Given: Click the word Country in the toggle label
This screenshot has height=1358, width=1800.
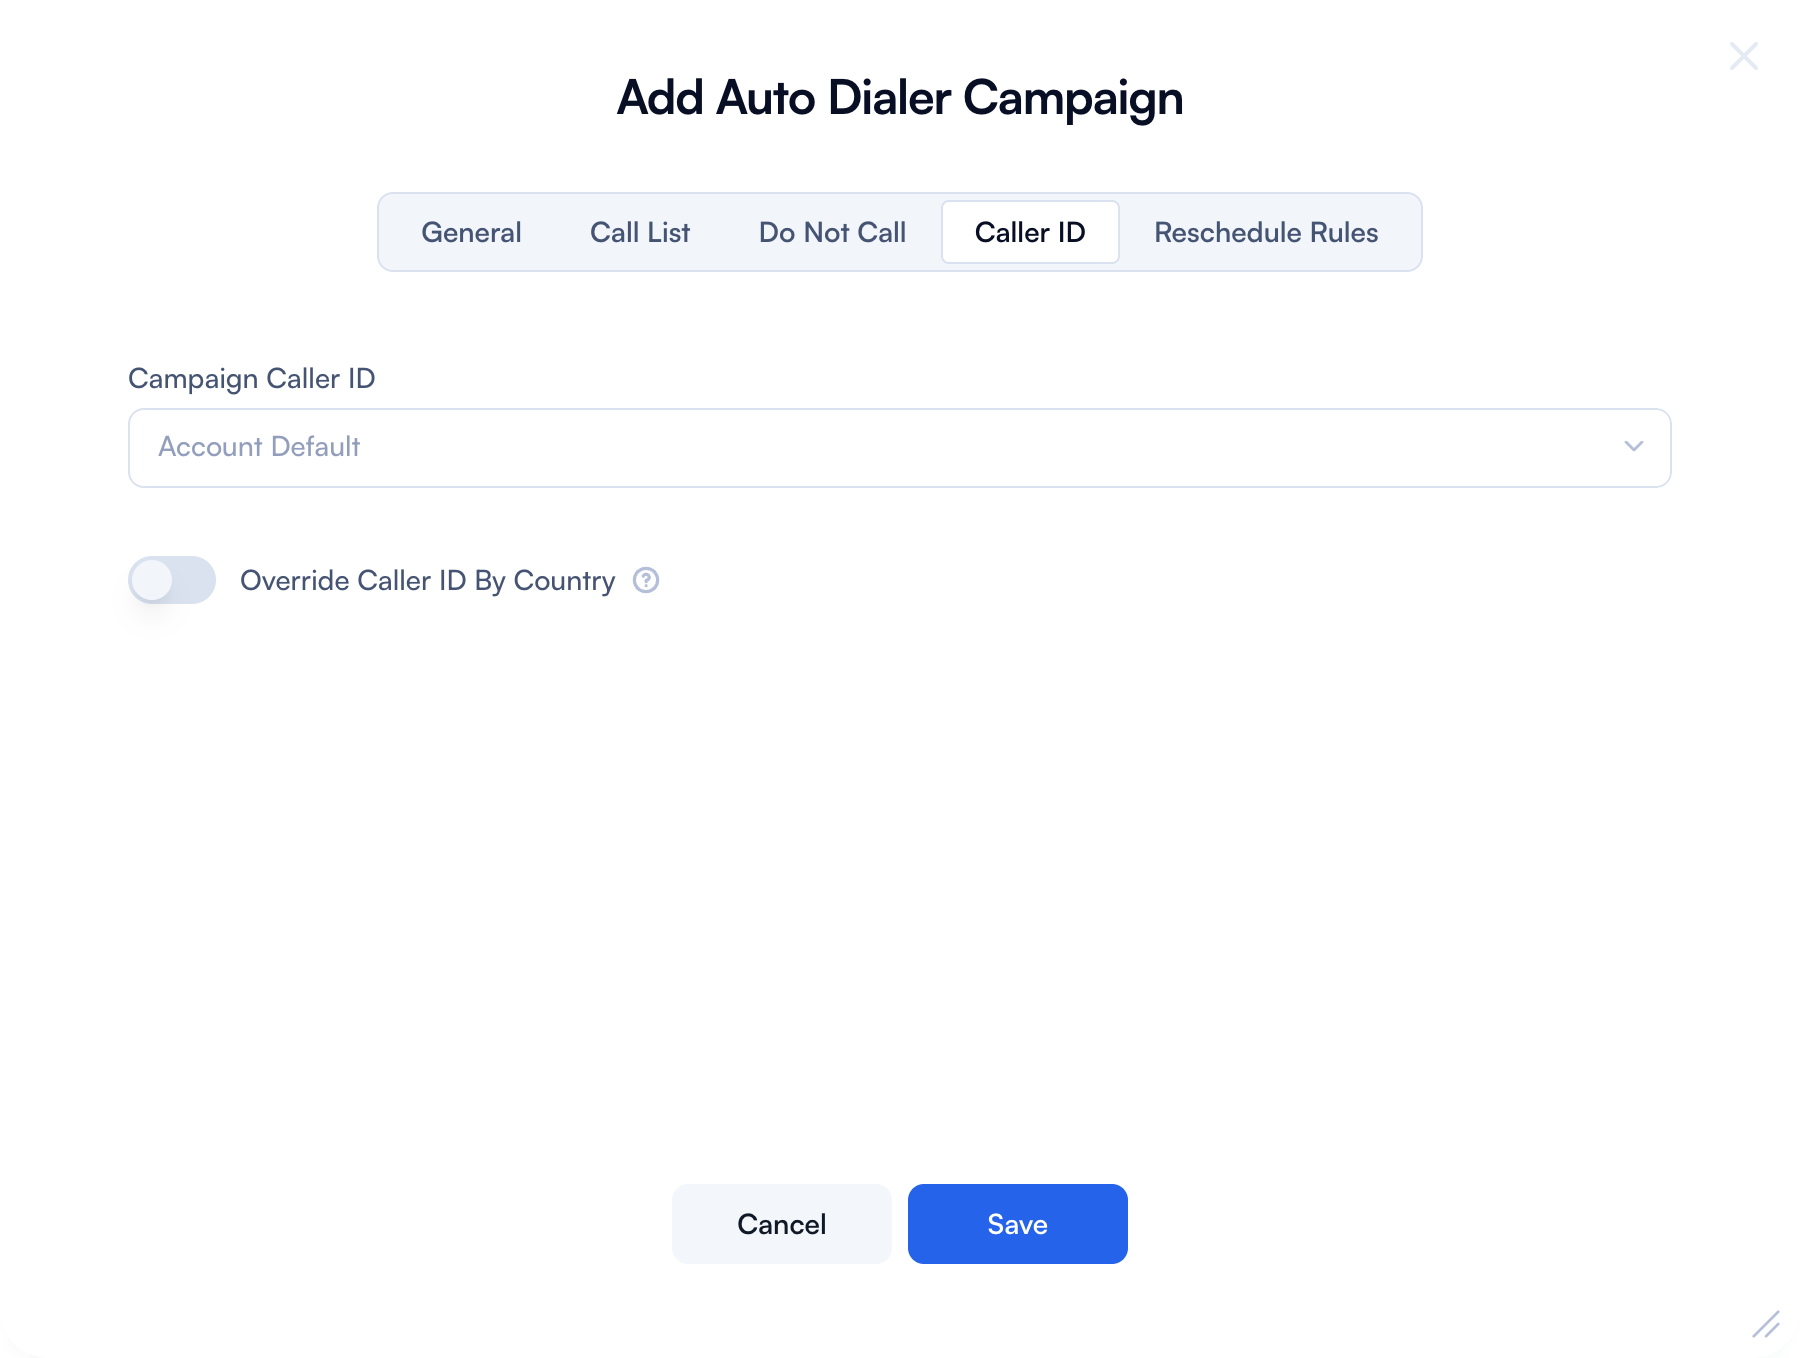Looking at the screenshot, I should (564, 580).
